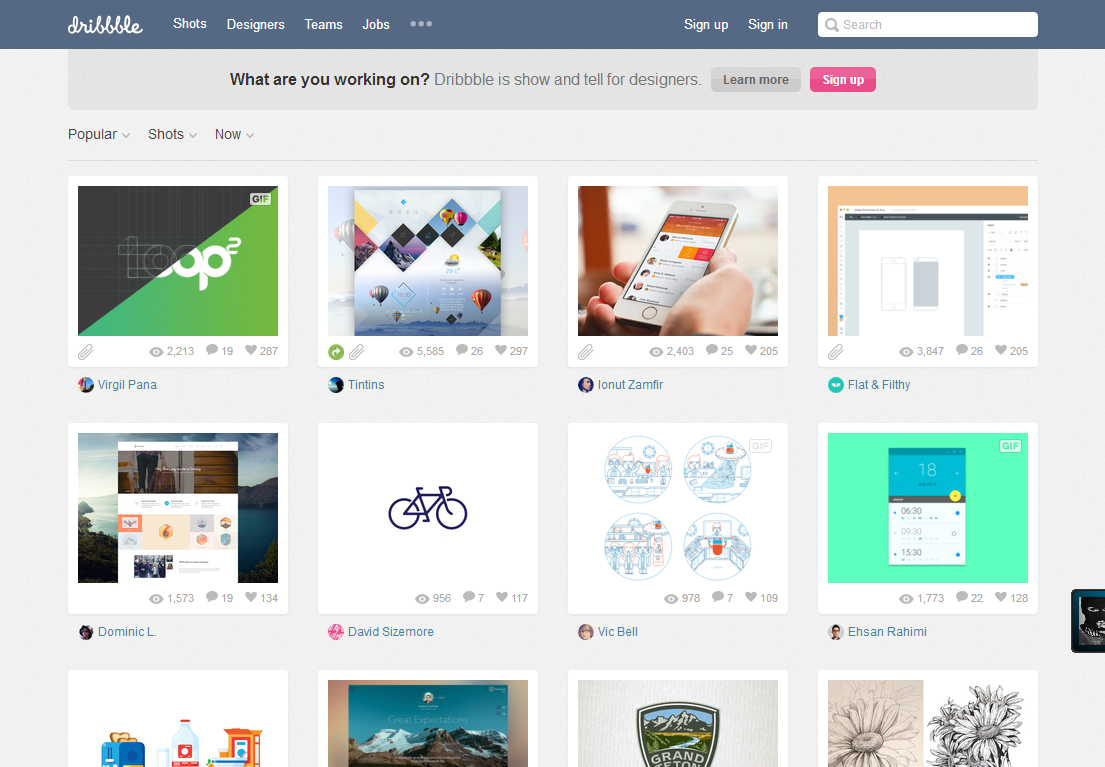
Task: Open the Teams nav item
Action: (323, 25)
